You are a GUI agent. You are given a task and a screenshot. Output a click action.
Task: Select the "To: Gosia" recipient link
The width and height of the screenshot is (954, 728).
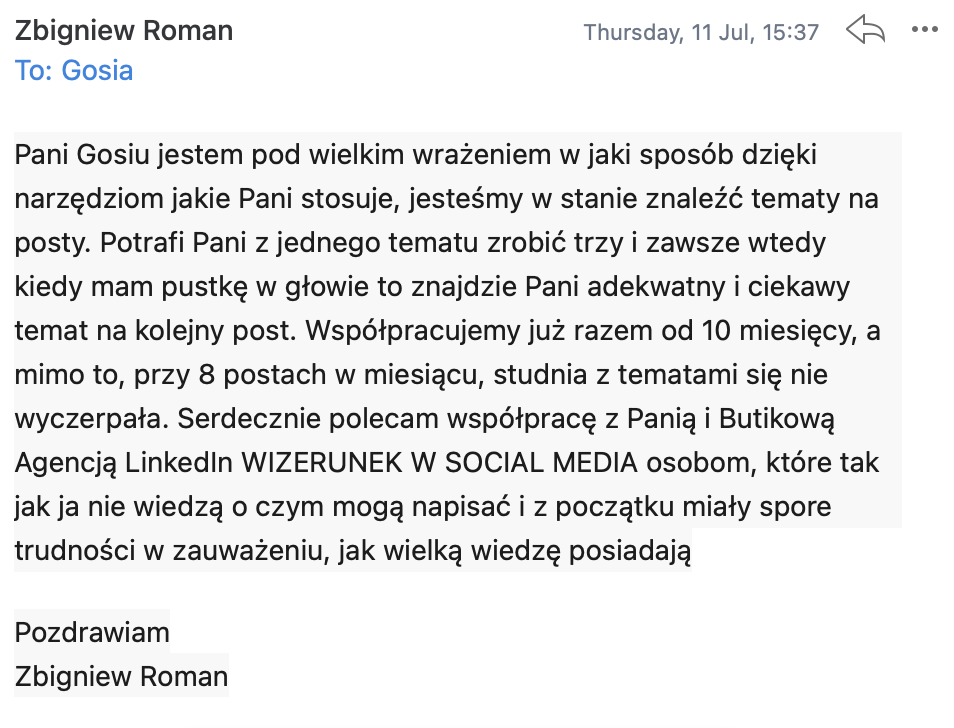point(74,70)
